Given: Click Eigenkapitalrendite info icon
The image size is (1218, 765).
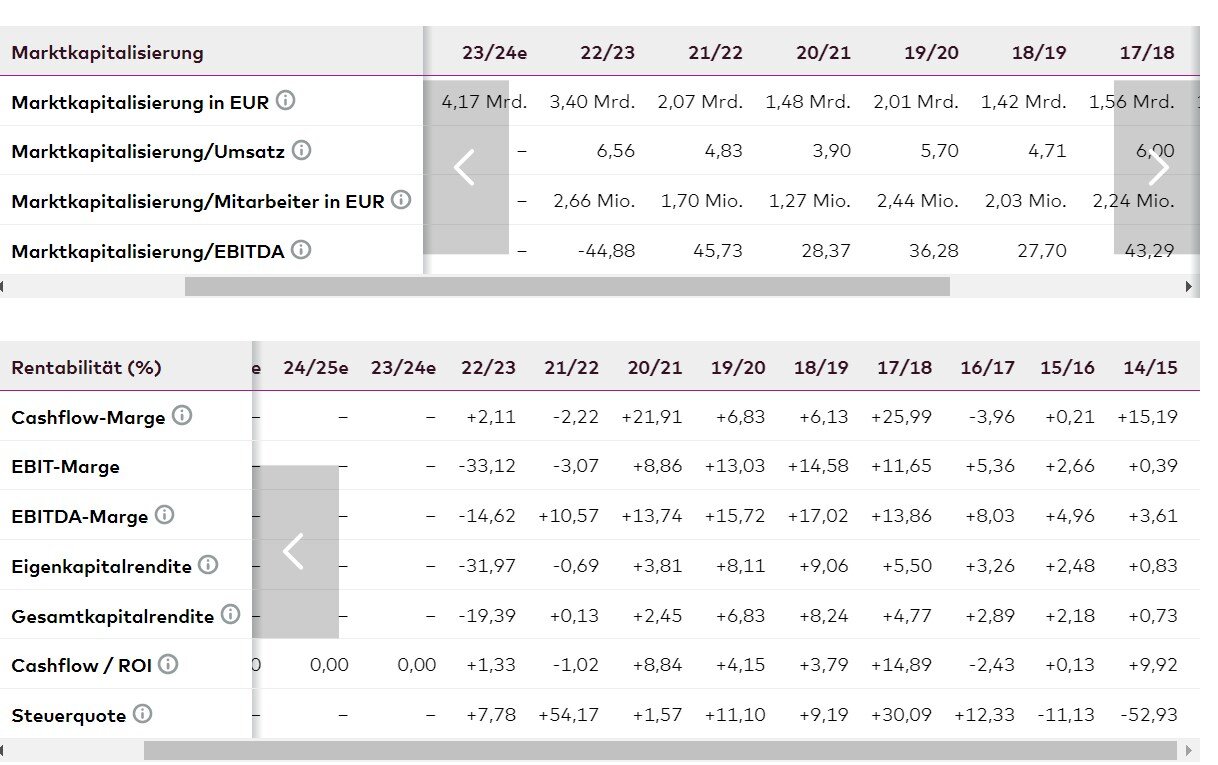Looking at the screenshot, I should click(208, 565).
